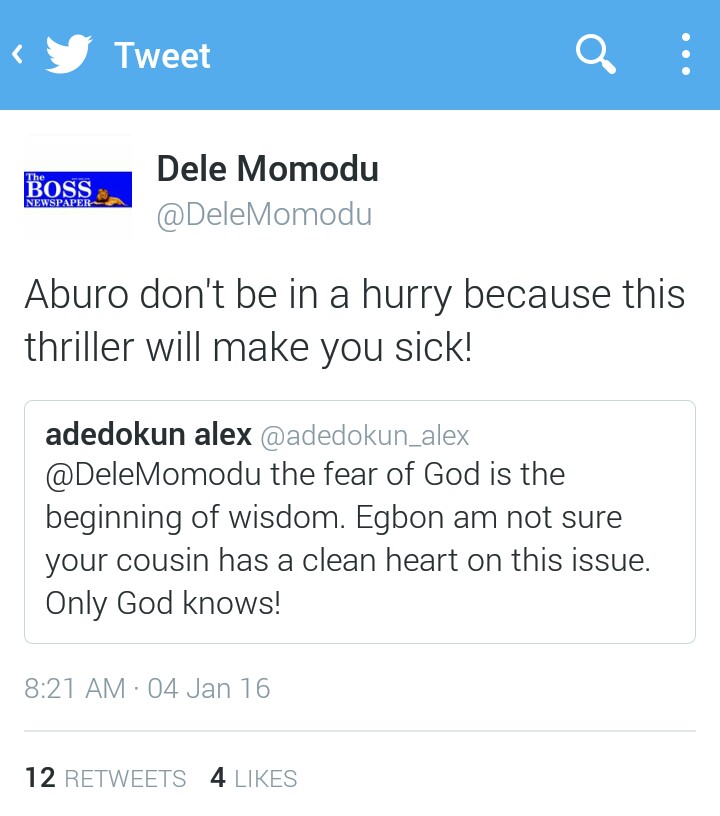Open the adedokun alex profile name
The image size is (720, 816).
pos(148,435)
